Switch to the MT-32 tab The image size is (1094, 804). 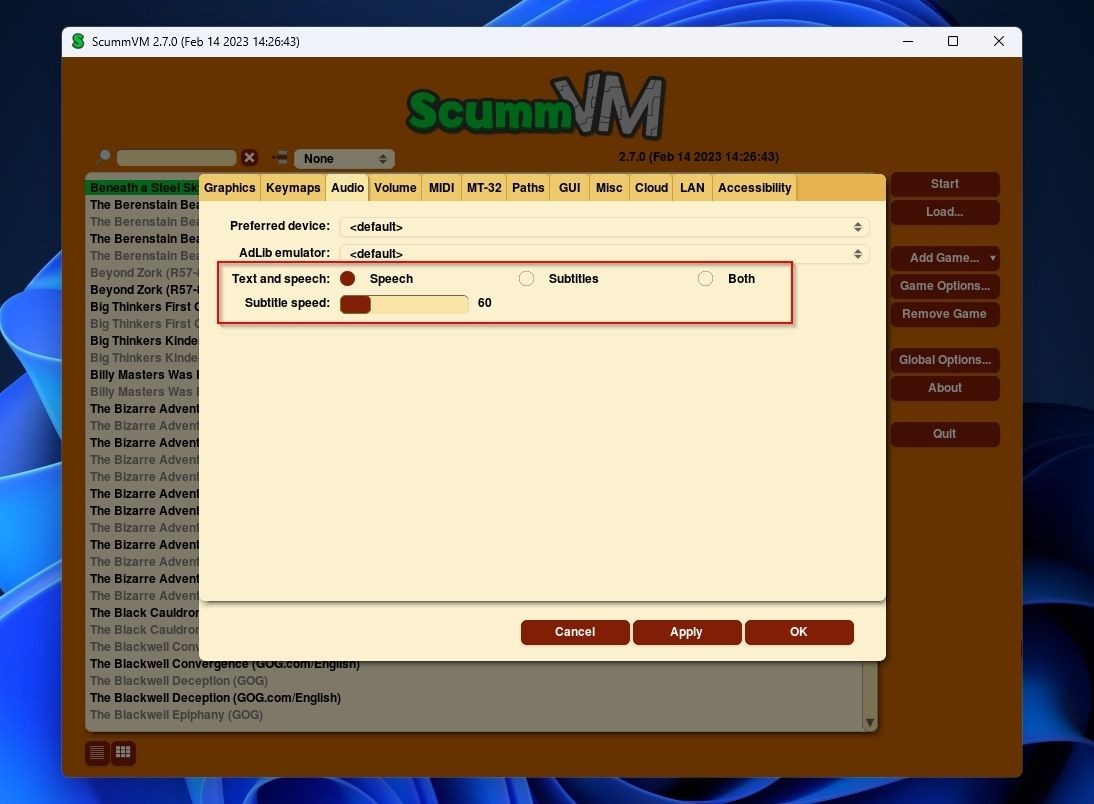tap(484, 188)
